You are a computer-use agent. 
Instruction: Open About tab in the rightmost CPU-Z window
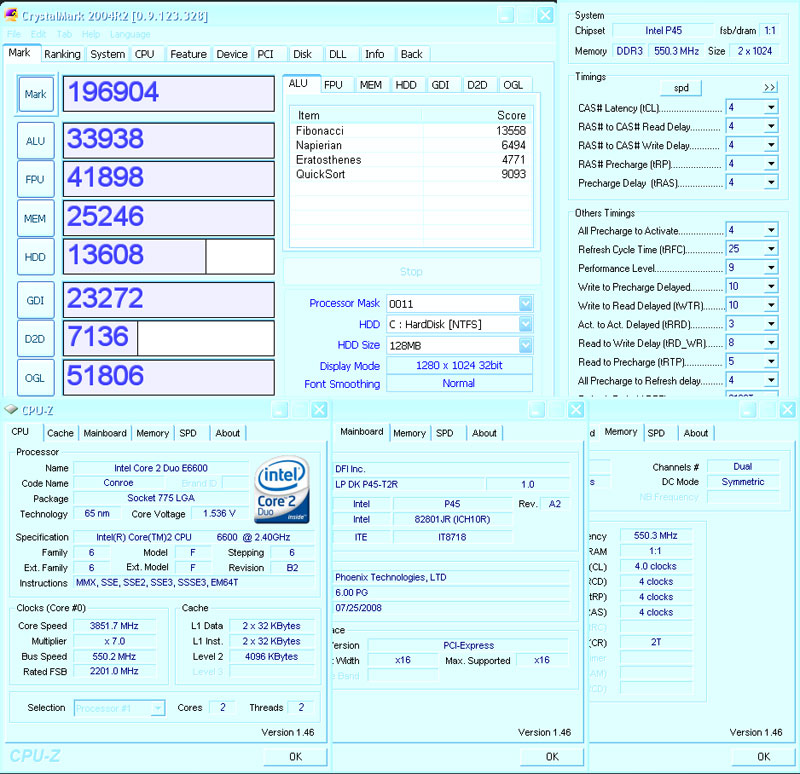pos(696,433)
